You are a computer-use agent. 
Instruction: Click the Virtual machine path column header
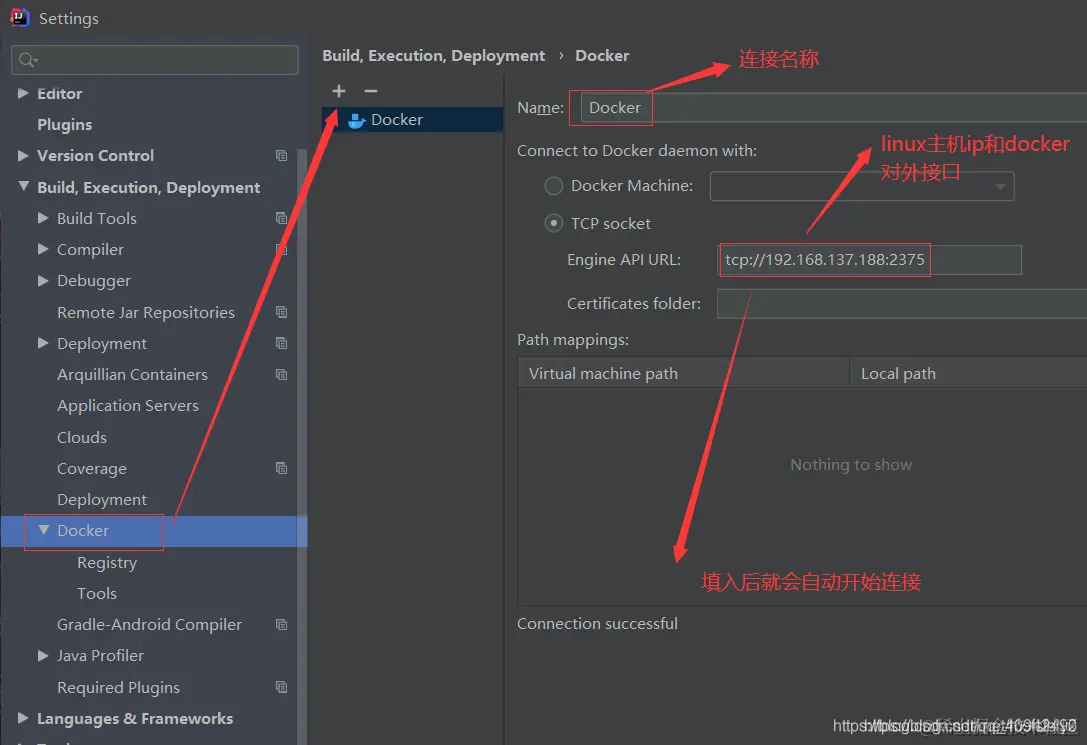click(683, 374)
